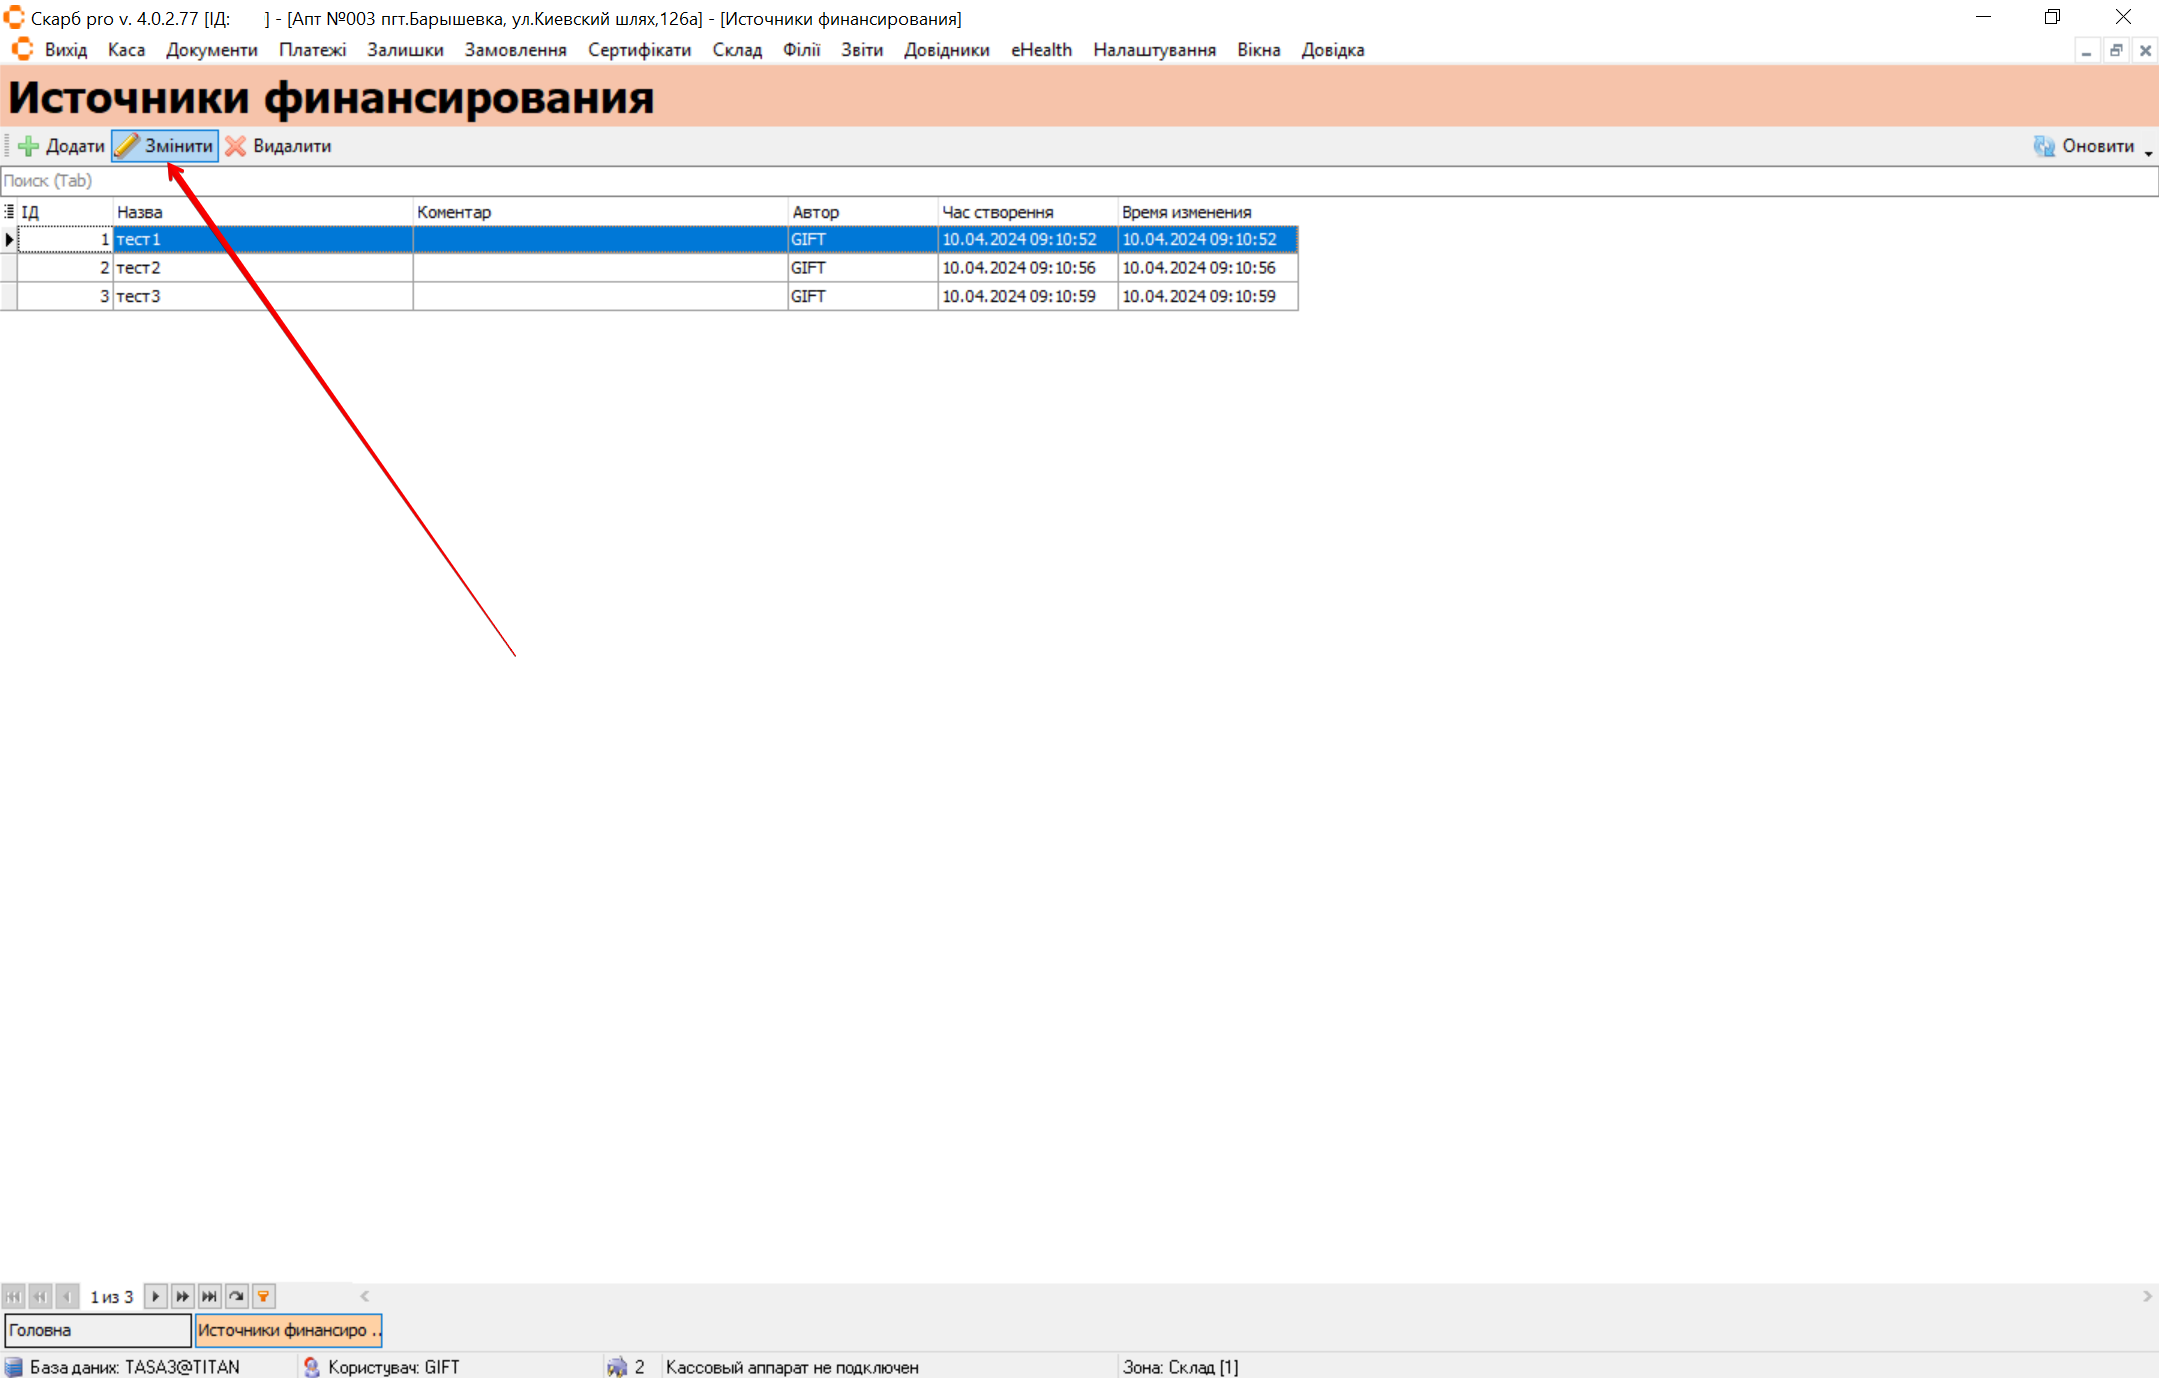
Task: Open the toolbar overflow dropdown arrow
Action: tap(2148, 153)
